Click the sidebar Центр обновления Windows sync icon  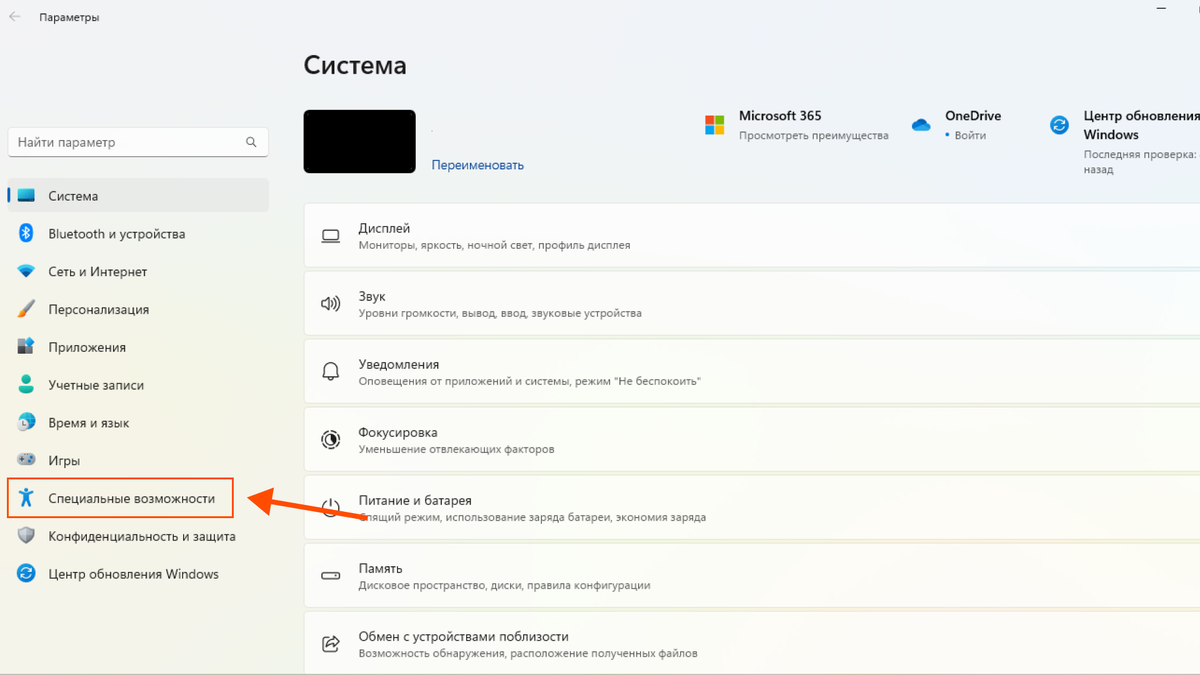pos(27,574)
